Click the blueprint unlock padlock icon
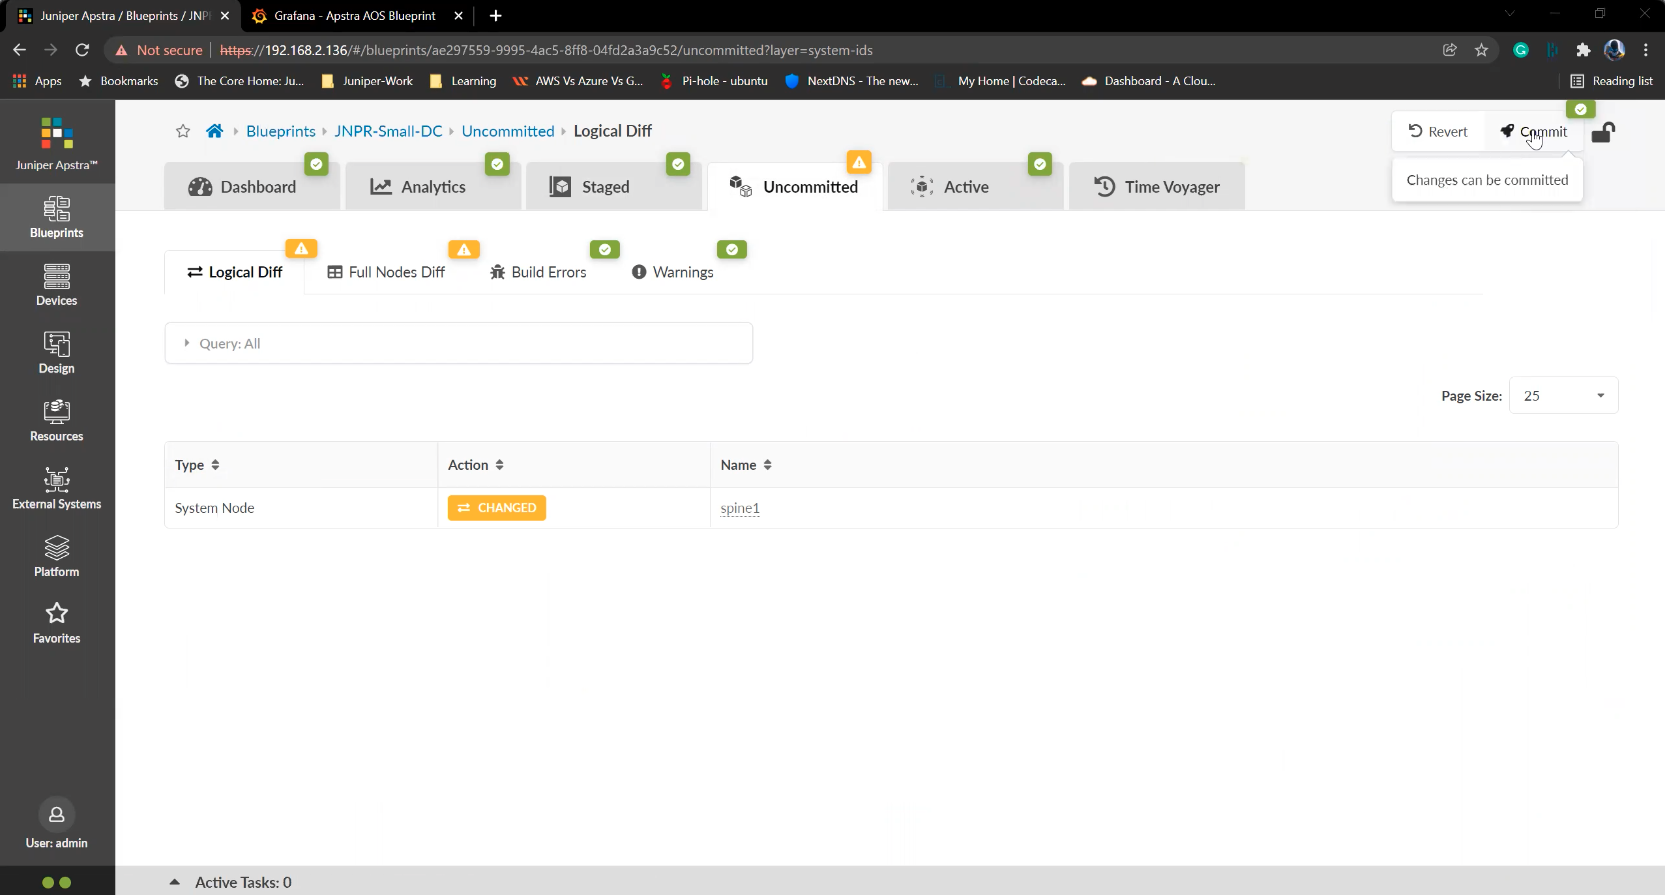This screenshot has height=895, width=1665. coord(1603,132)
